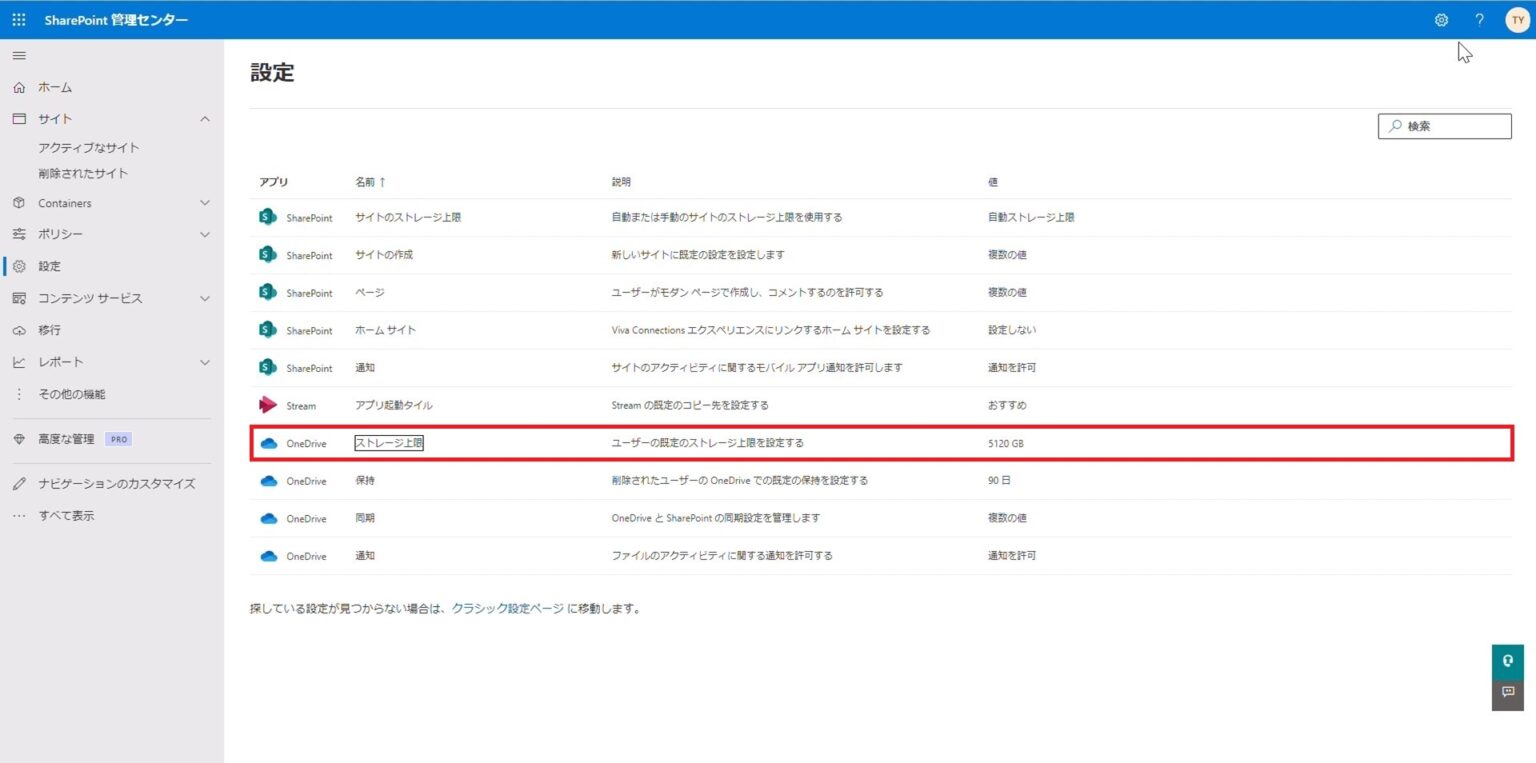Open the feedback lightbulb panel
1536x763 pixels.
(1507, 660)
